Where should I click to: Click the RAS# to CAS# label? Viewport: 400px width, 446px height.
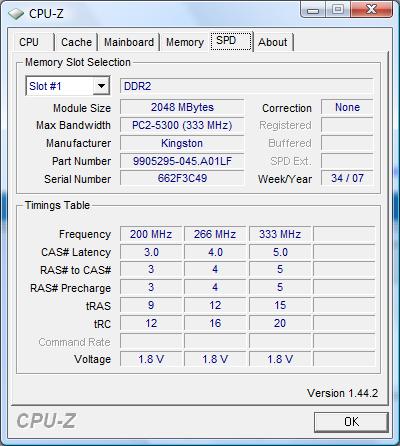point(75,270)
